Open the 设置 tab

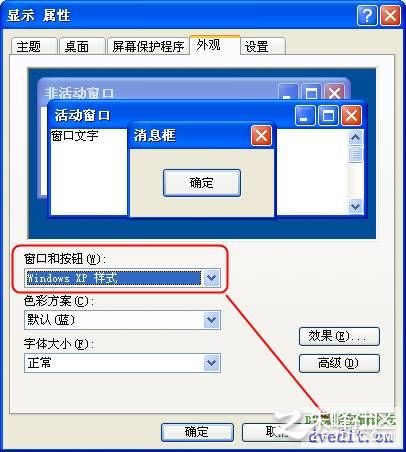coord(263,46)
